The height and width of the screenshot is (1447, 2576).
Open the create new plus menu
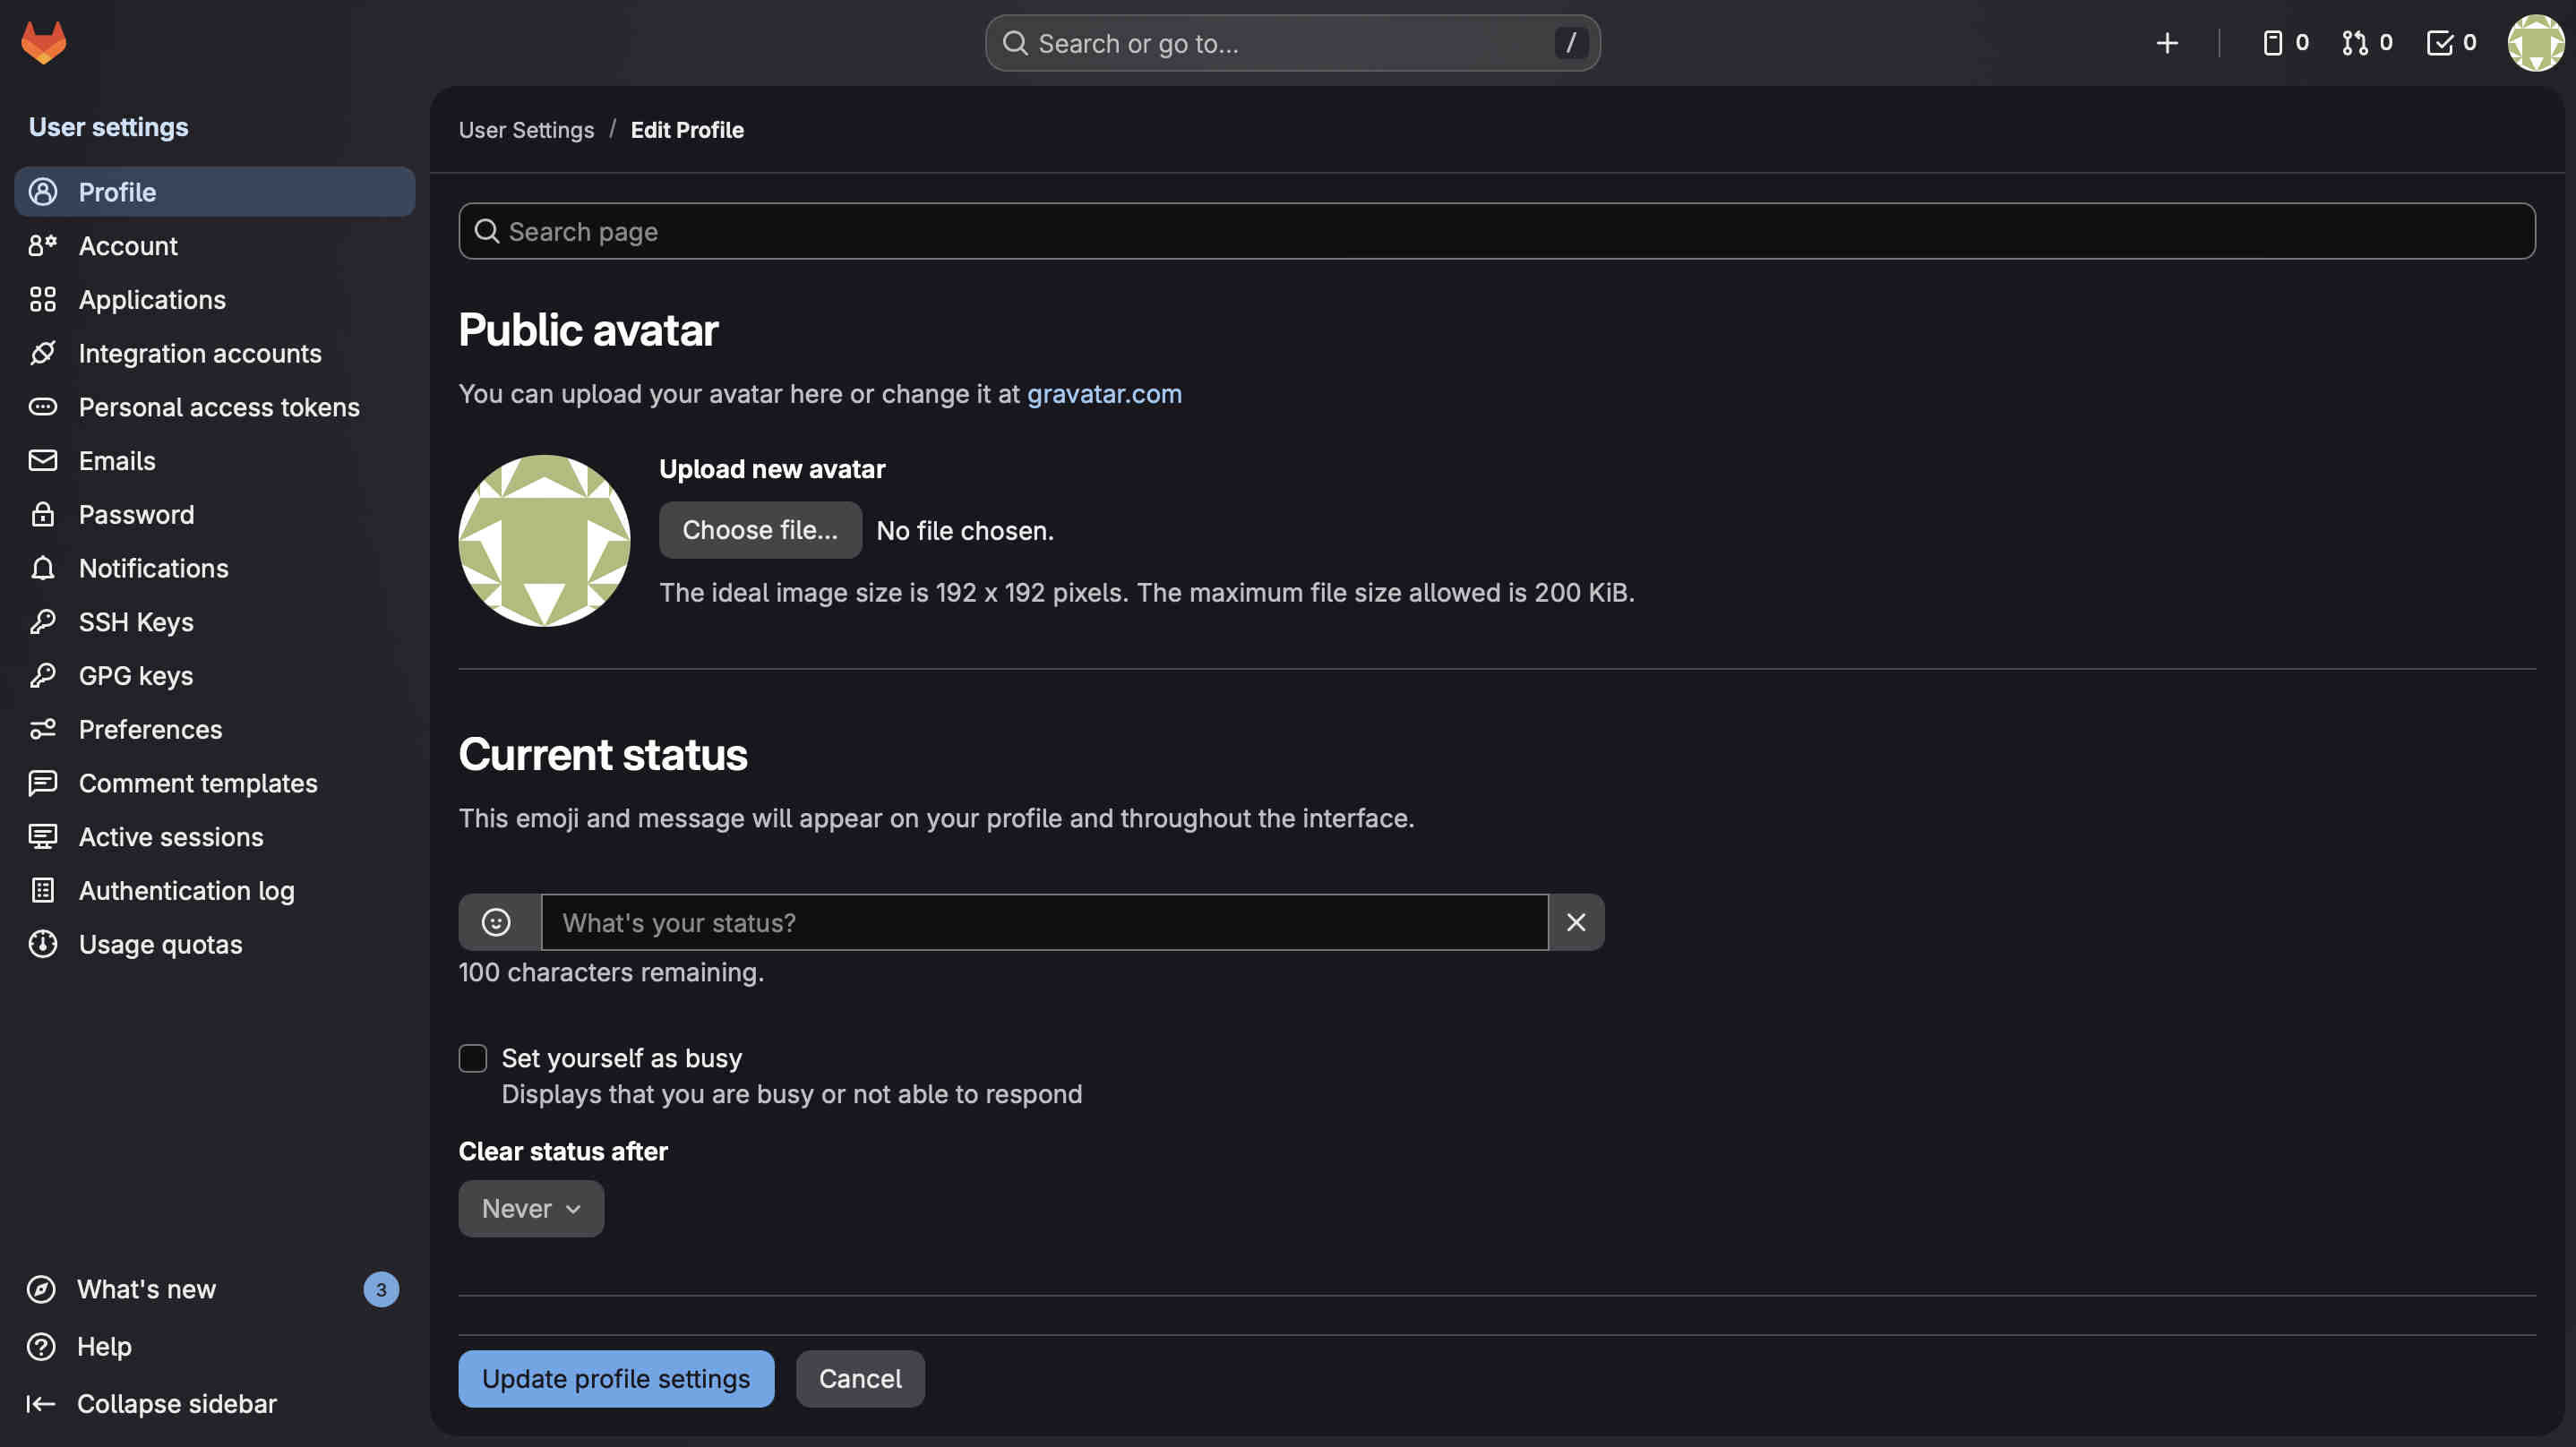tap(2166, 43)
